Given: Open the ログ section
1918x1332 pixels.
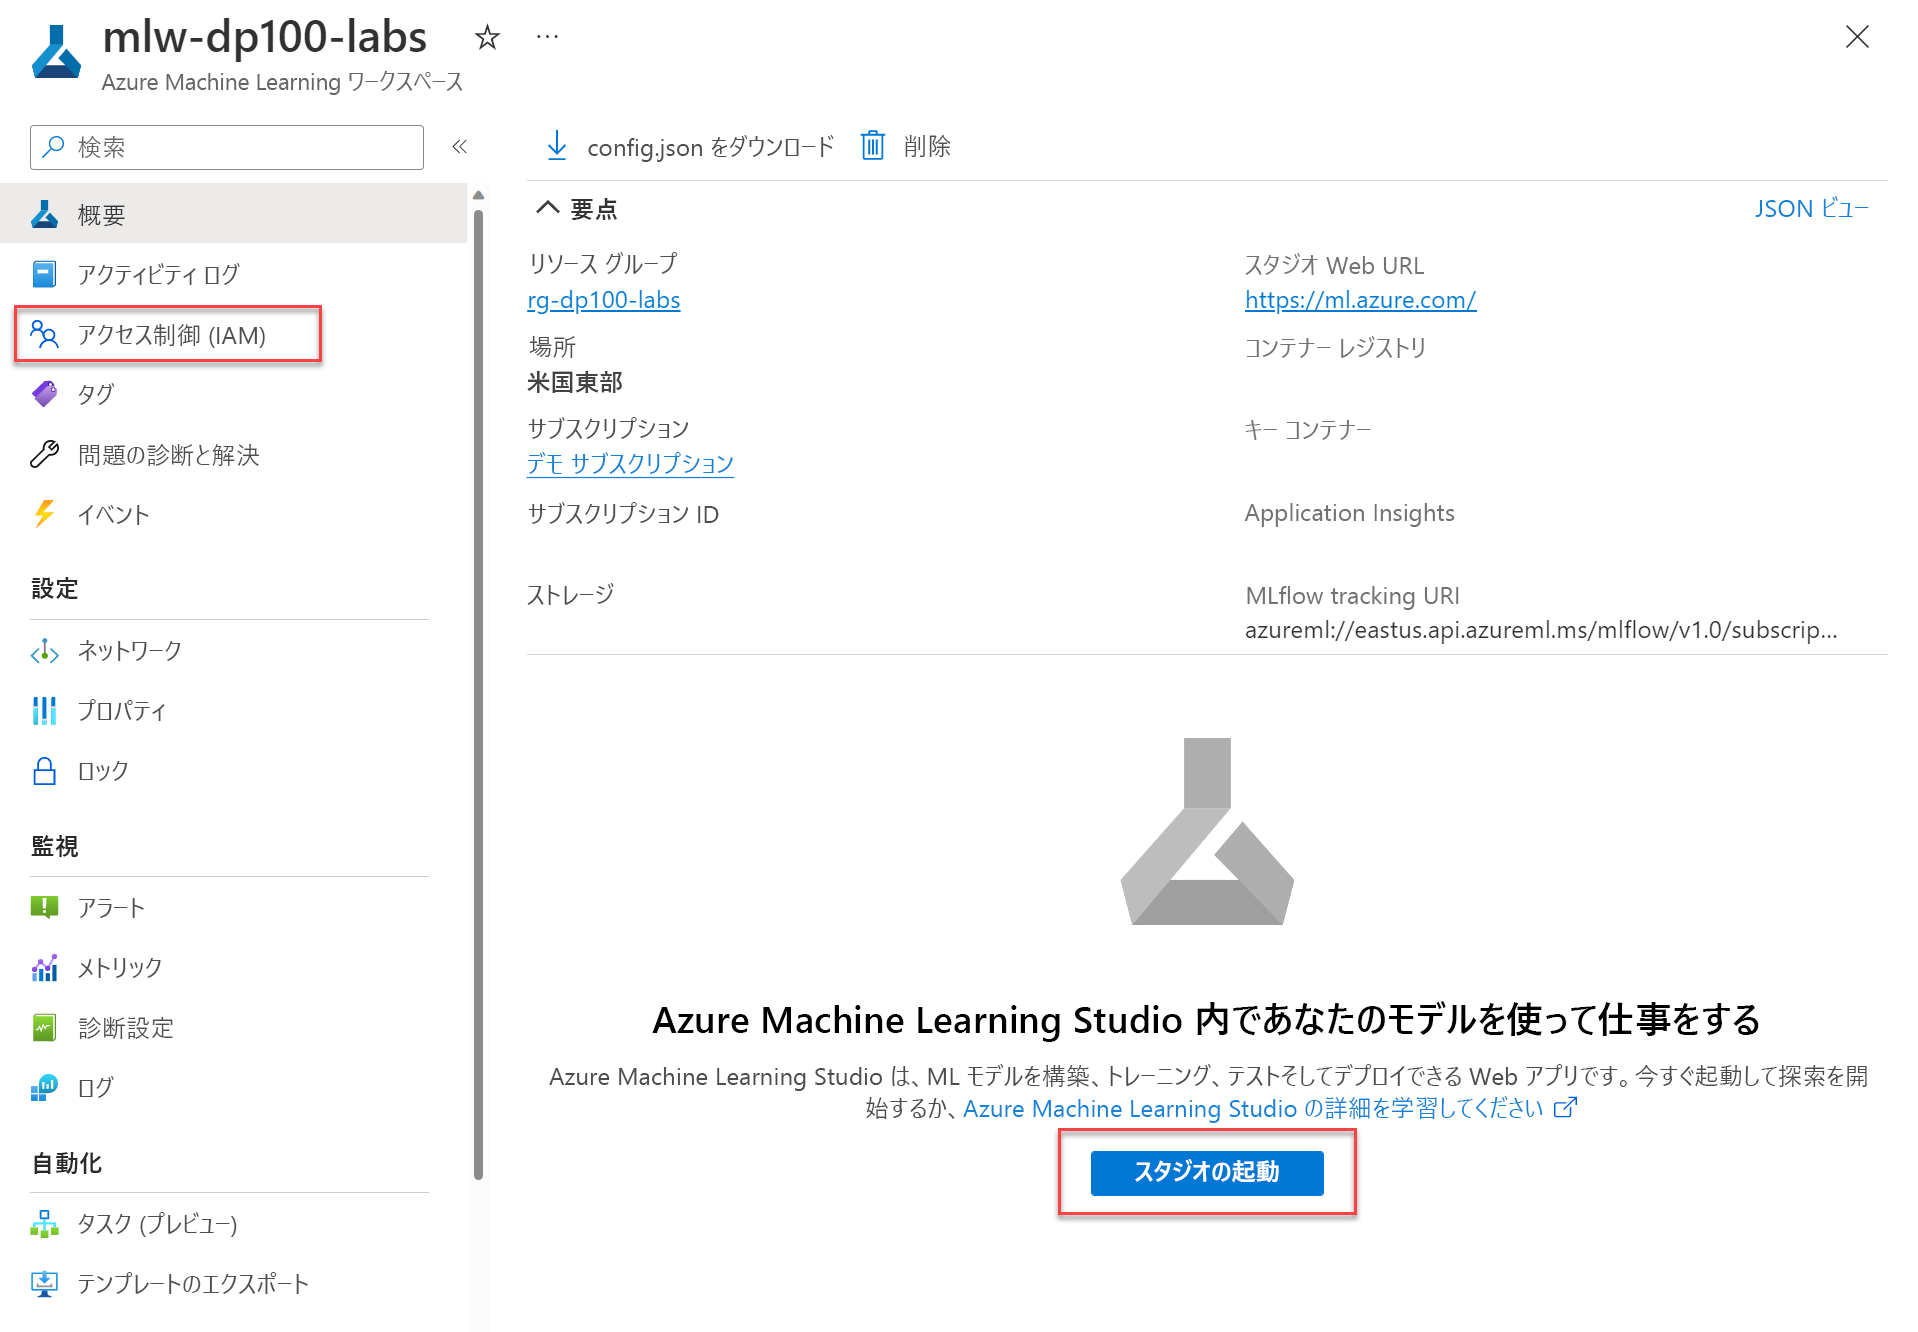Looking at the screenshot, I should (95, 1088).
